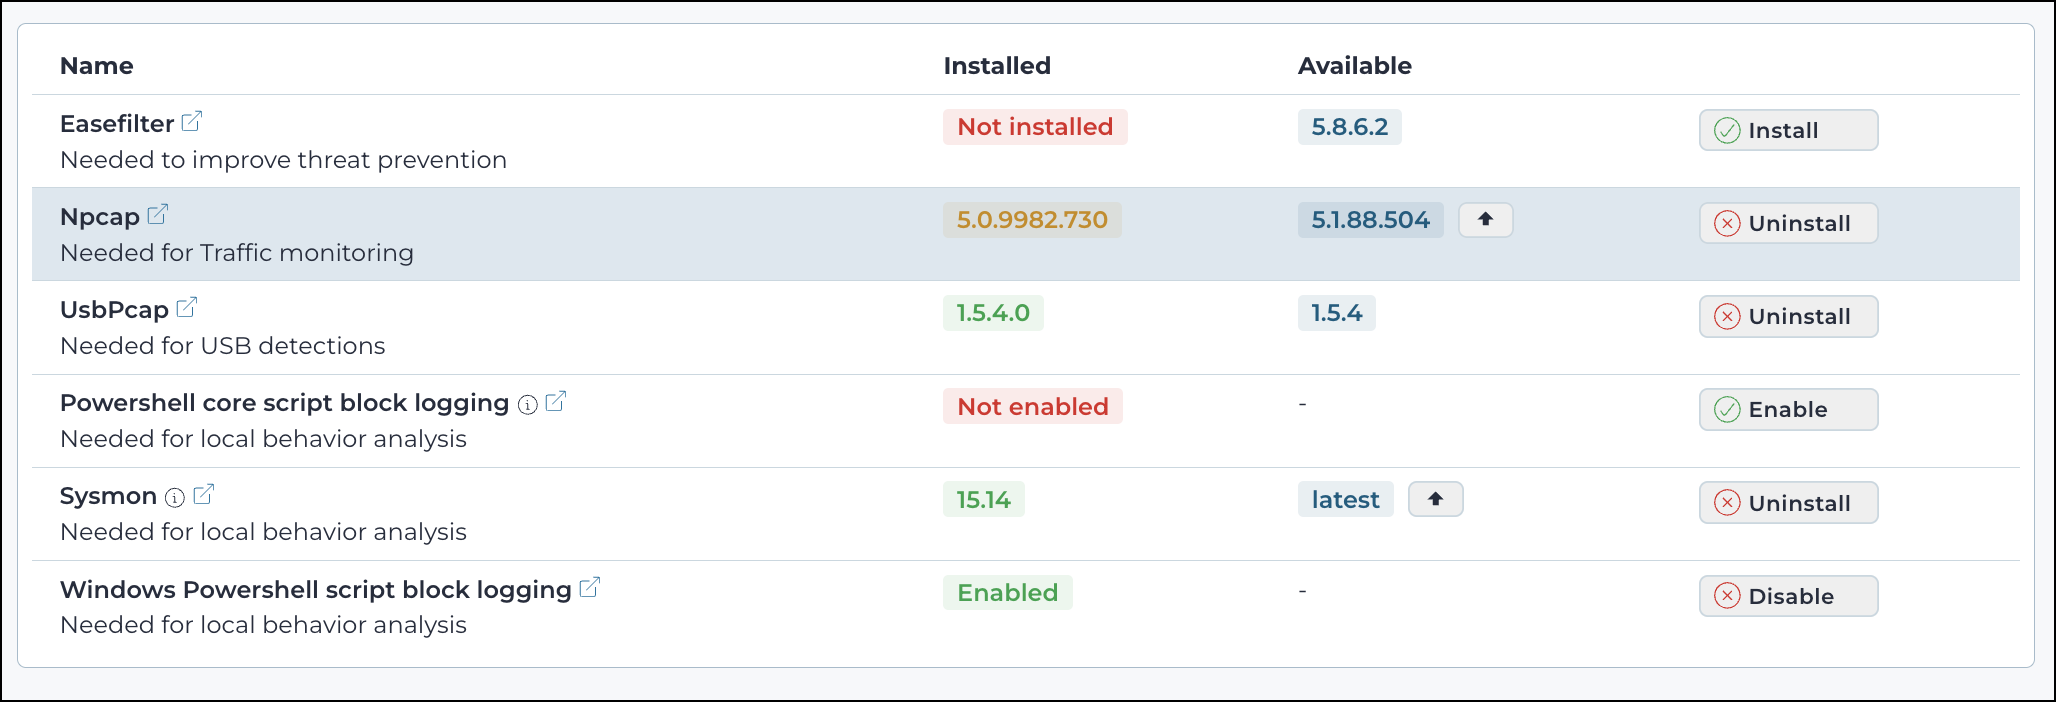Click the Npcap name text

(x=100, y=217)
